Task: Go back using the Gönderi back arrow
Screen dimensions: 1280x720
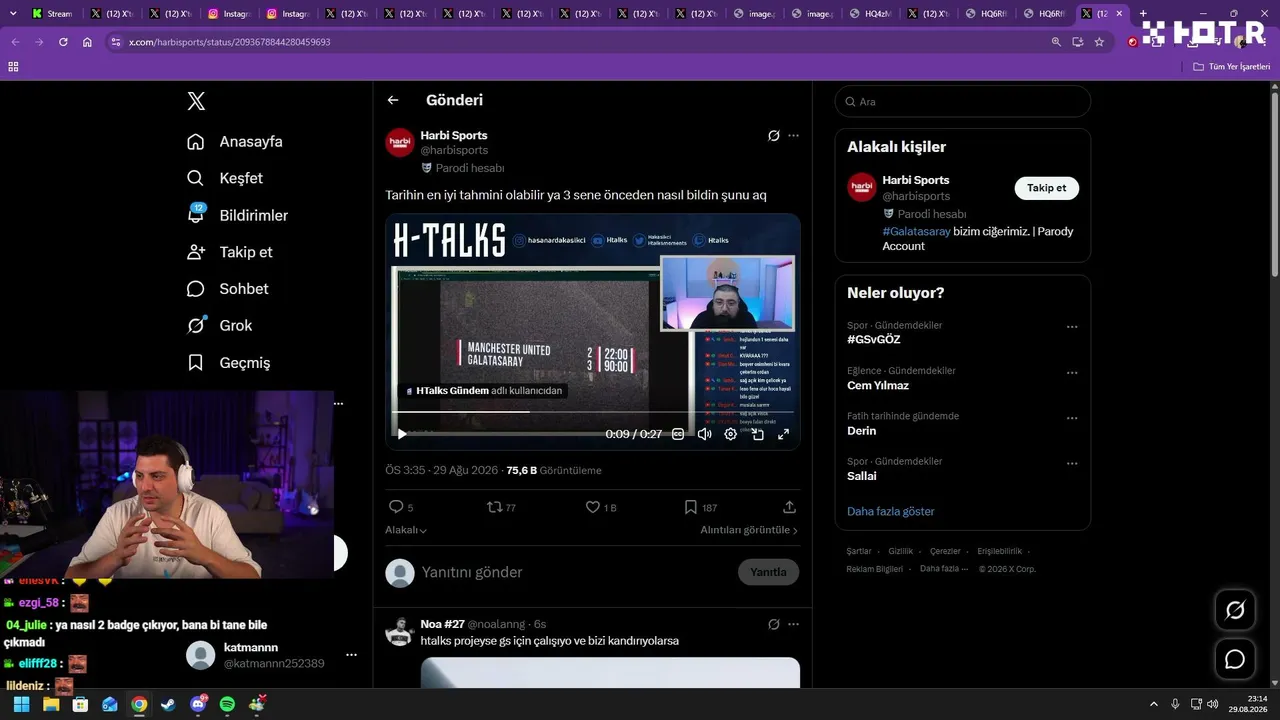Action: point(393,100)
